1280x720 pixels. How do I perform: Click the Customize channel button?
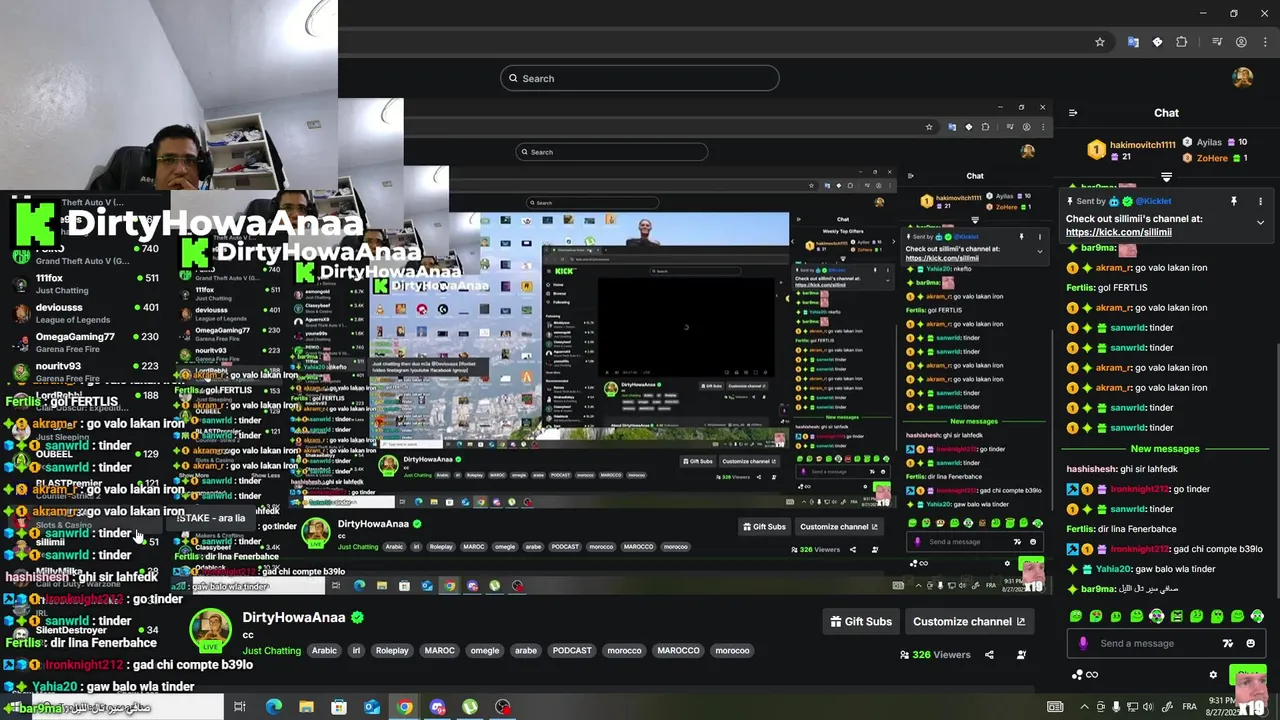[969, 621]
